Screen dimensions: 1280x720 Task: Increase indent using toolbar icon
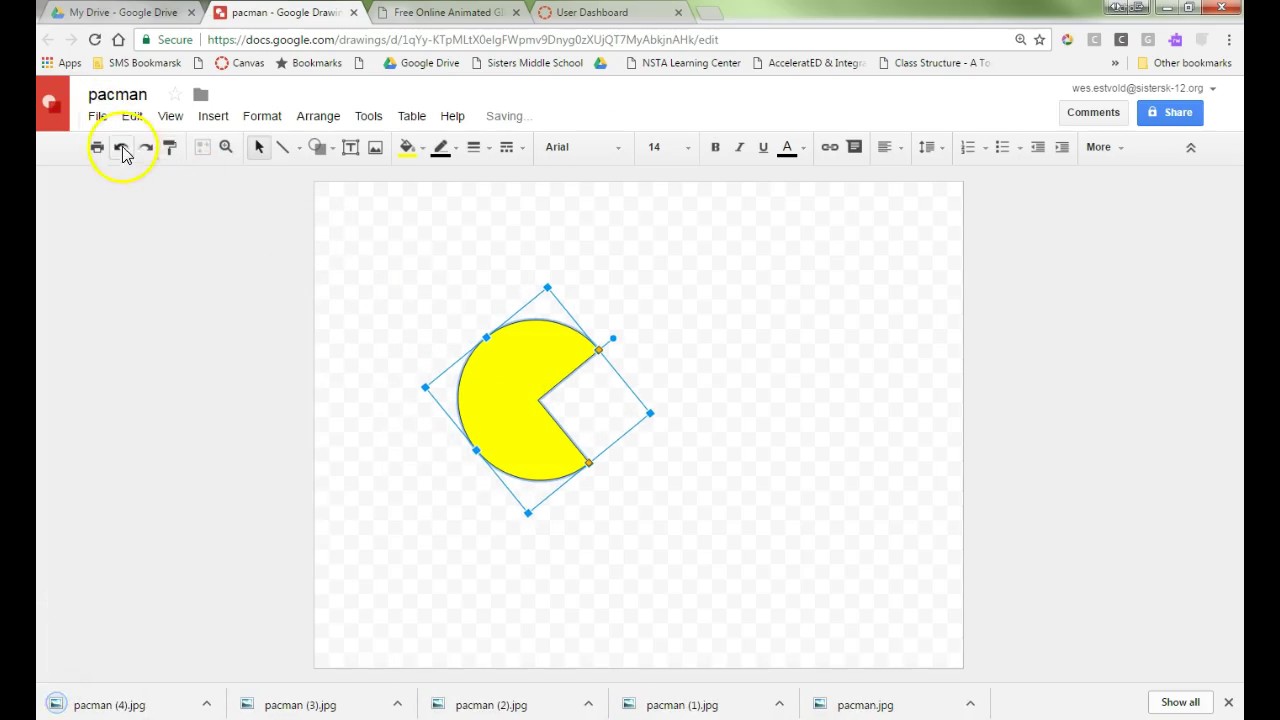[x=1062, y=147]
